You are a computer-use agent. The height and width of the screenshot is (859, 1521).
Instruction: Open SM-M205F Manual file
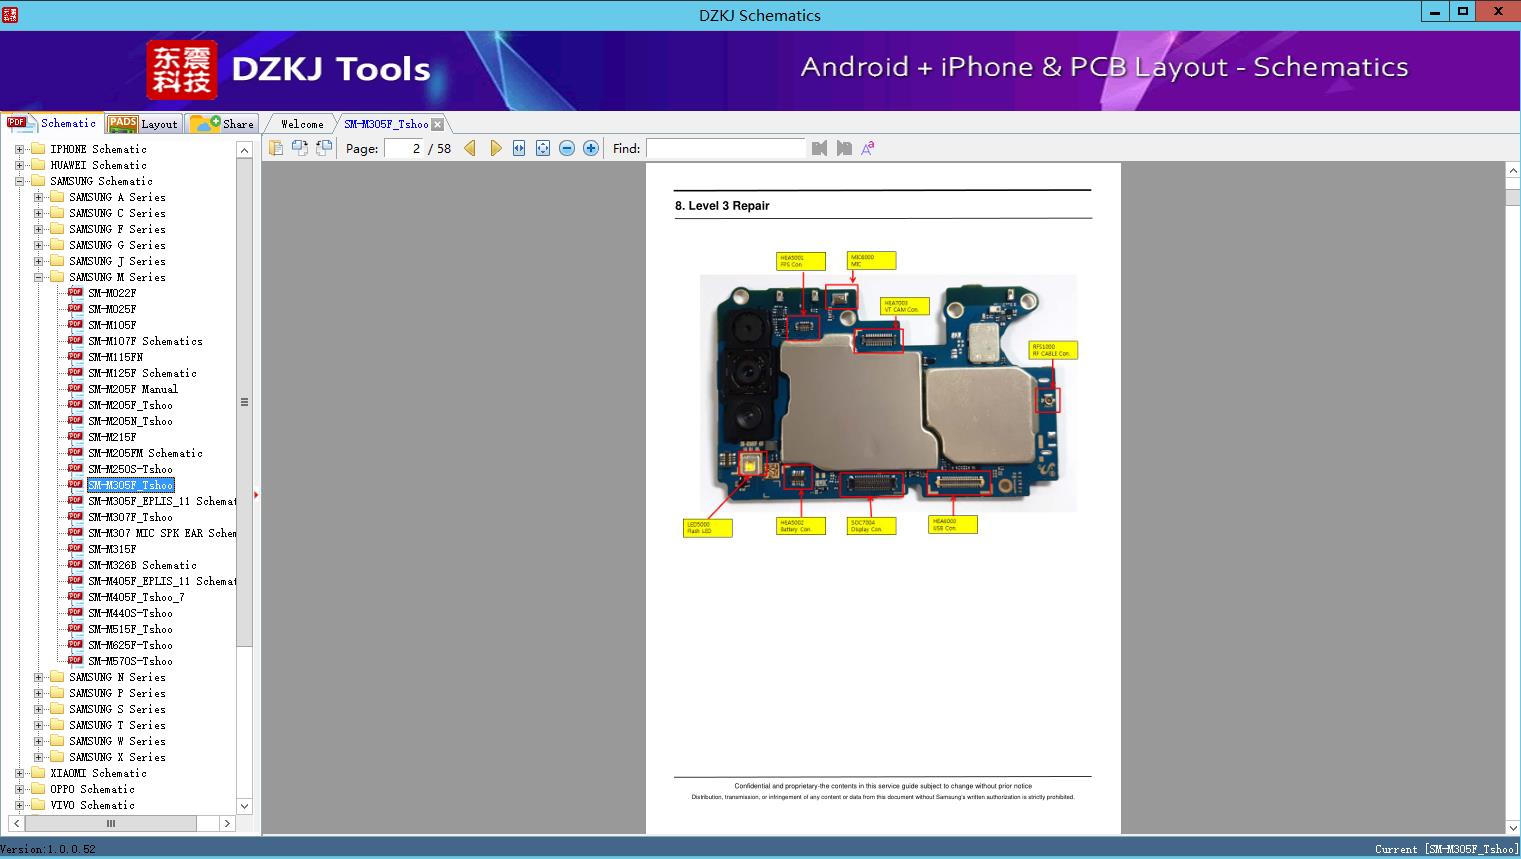point(133,389)
